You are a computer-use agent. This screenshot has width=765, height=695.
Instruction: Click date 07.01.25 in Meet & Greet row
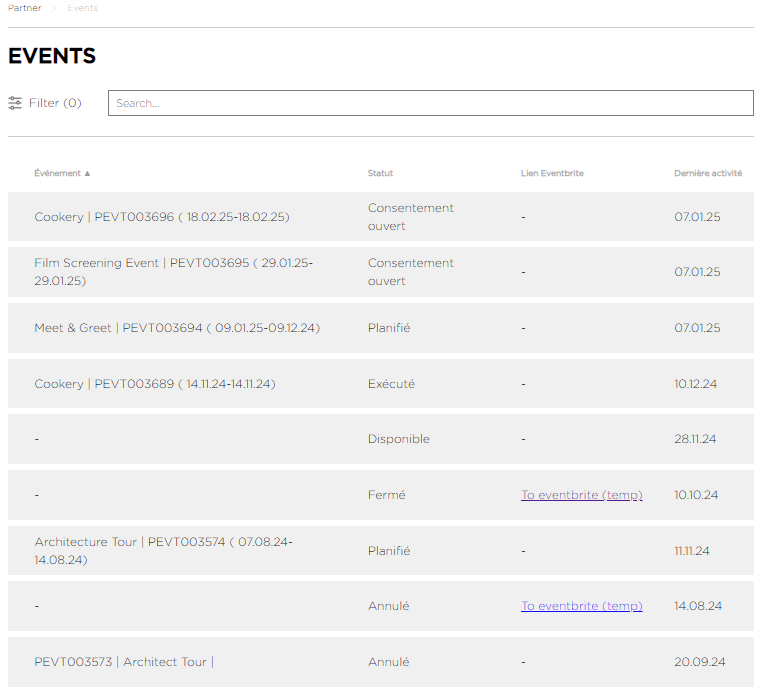pos(697,328)
